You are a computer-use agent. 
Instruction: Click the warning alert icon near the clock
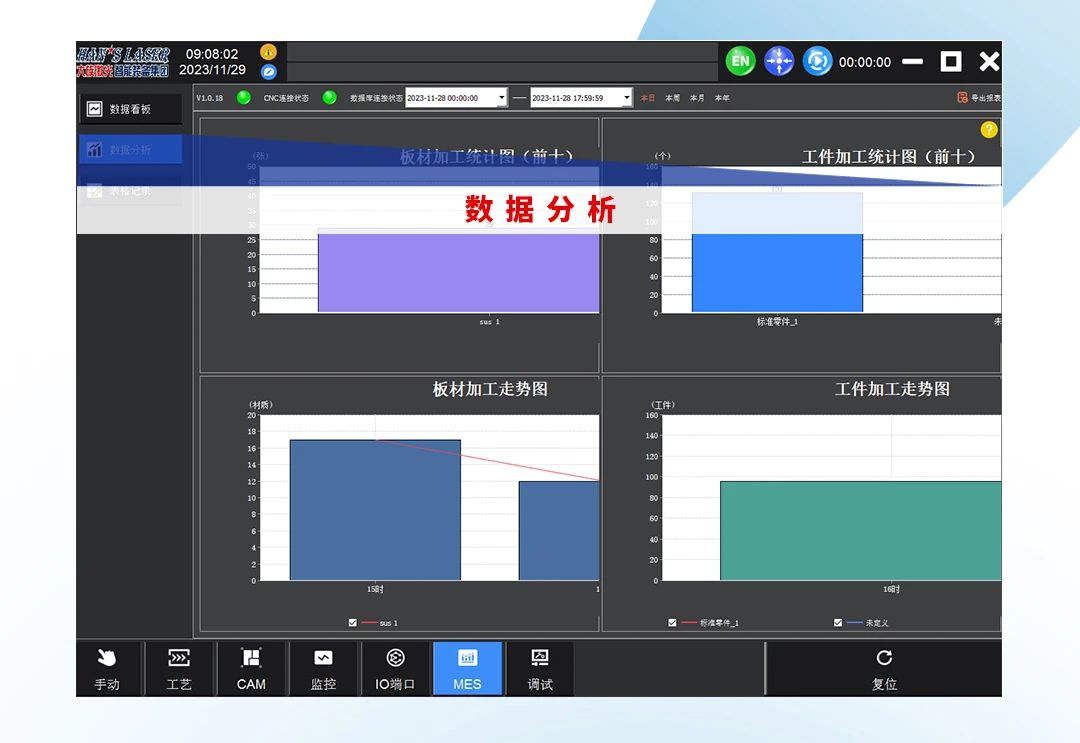point(268,50)
